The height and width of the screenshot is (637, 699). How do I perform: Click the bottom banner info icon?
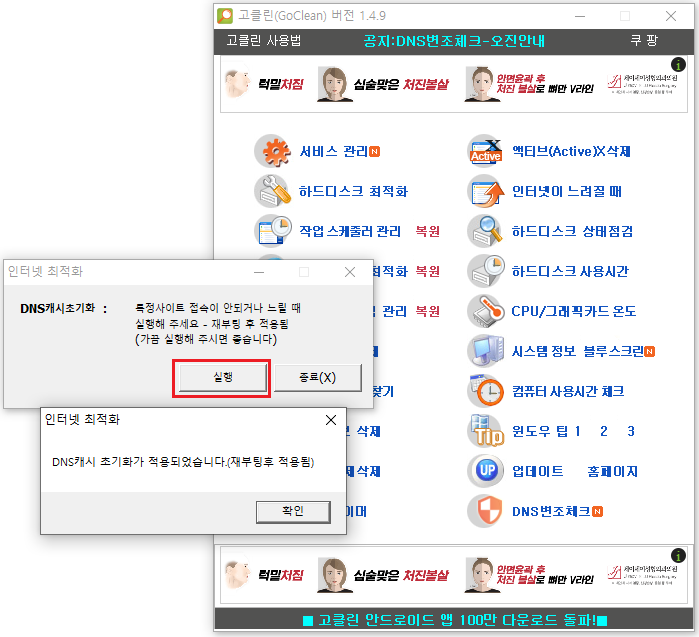(678, 555)
